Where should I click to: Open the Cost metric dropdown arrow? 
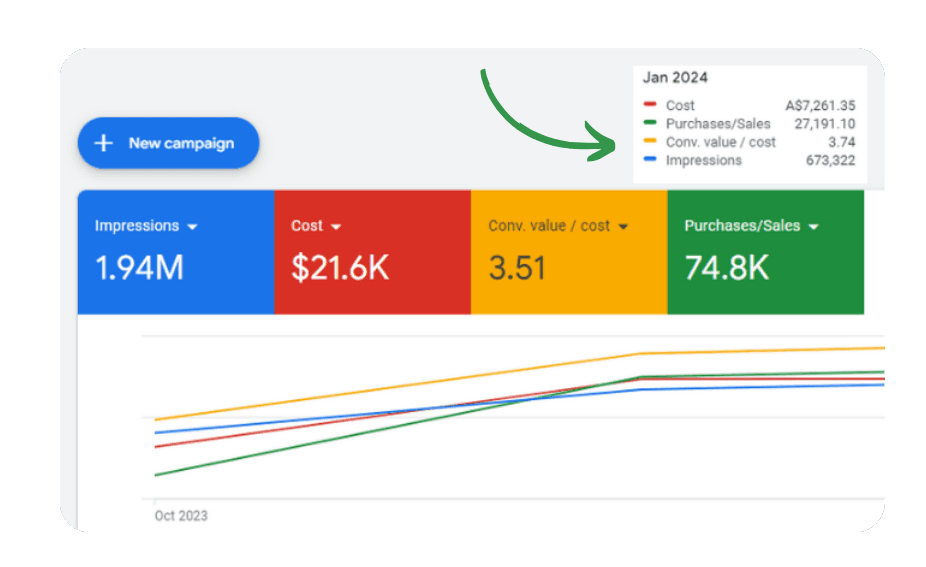click(x=336, y=227)
